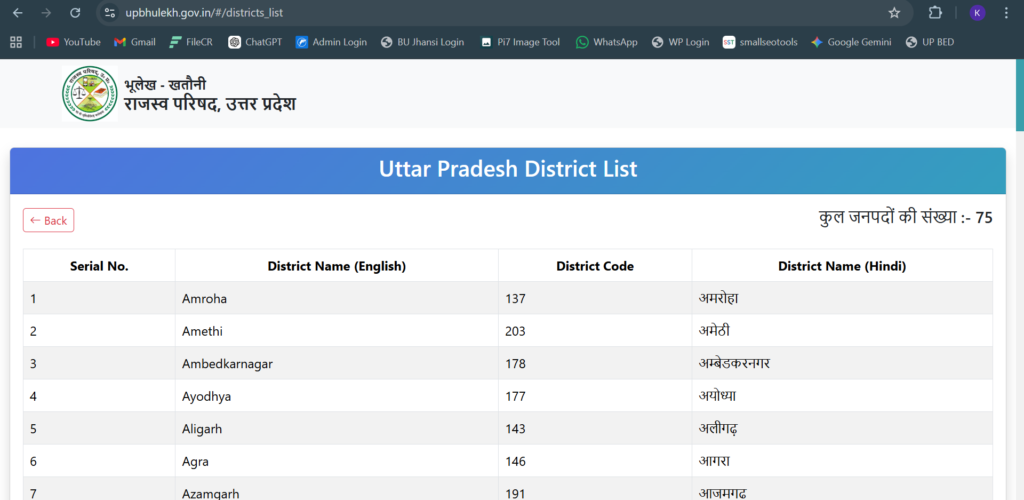Click the District Name (English) column header

pos(337,266)
